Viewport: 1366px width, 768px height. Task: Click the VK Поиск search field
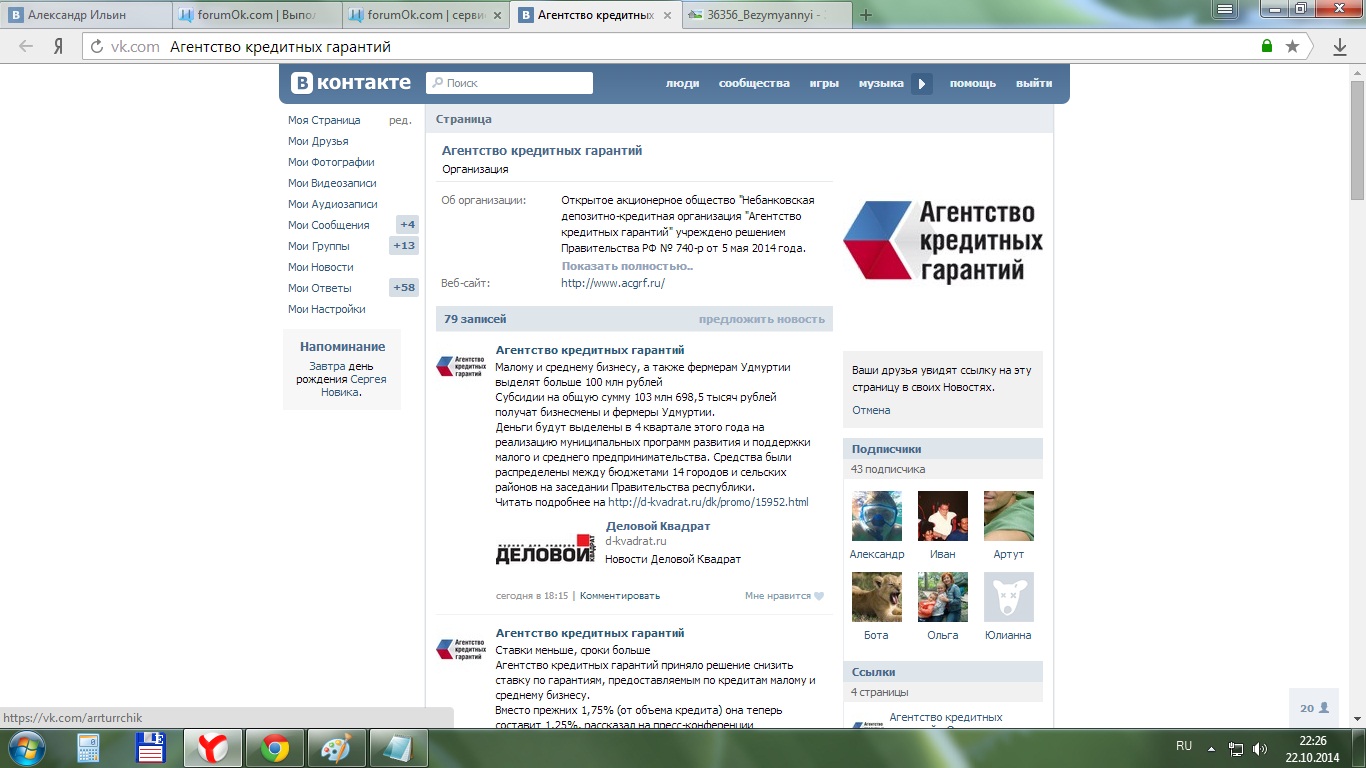[x=510, y=83]
